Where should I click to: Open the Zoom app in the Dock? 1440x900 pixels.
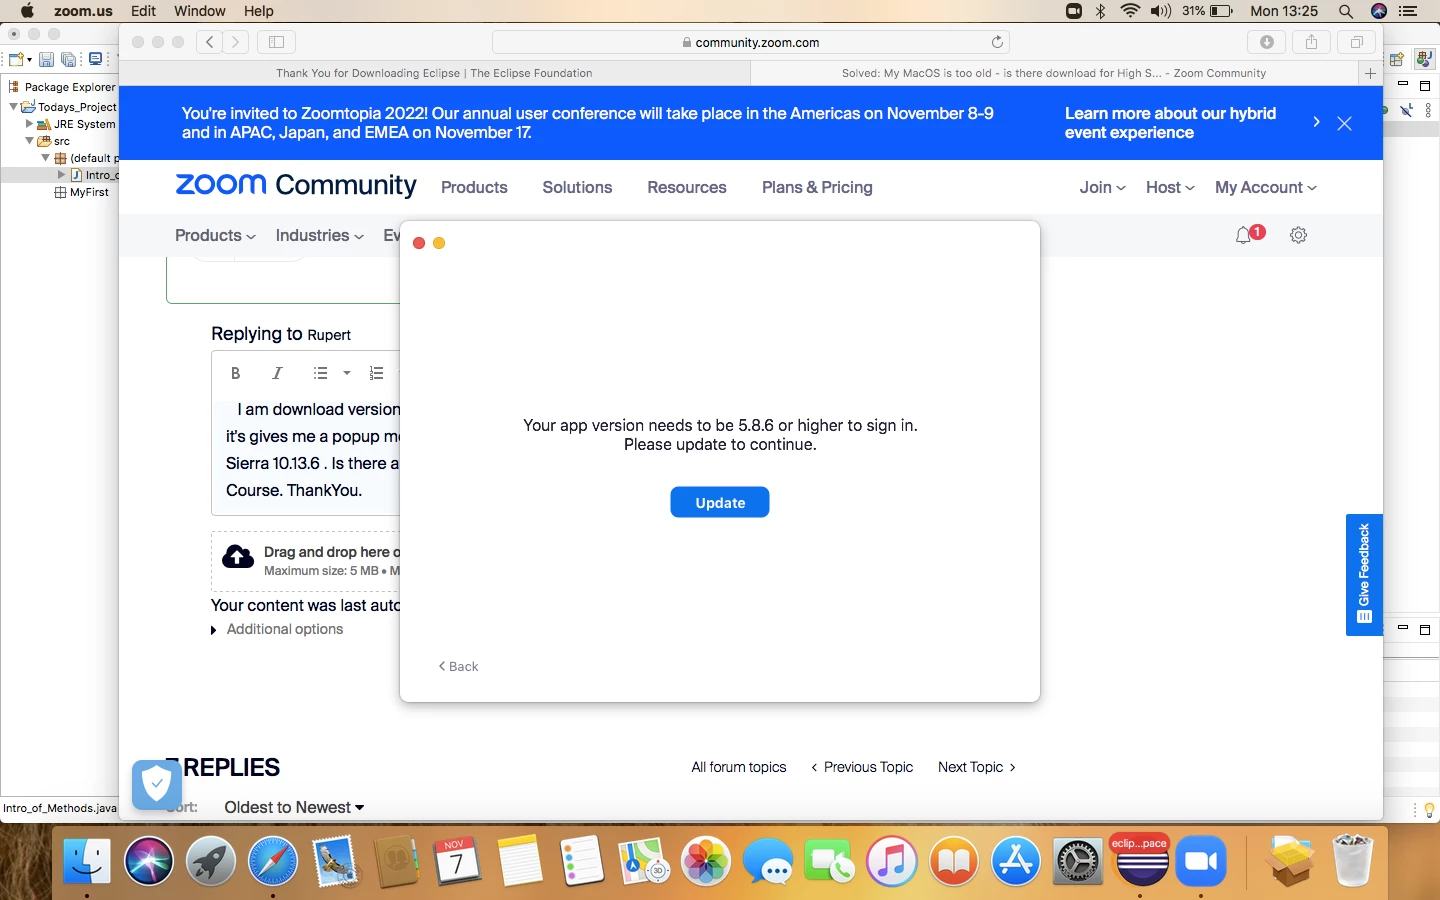1201,861
